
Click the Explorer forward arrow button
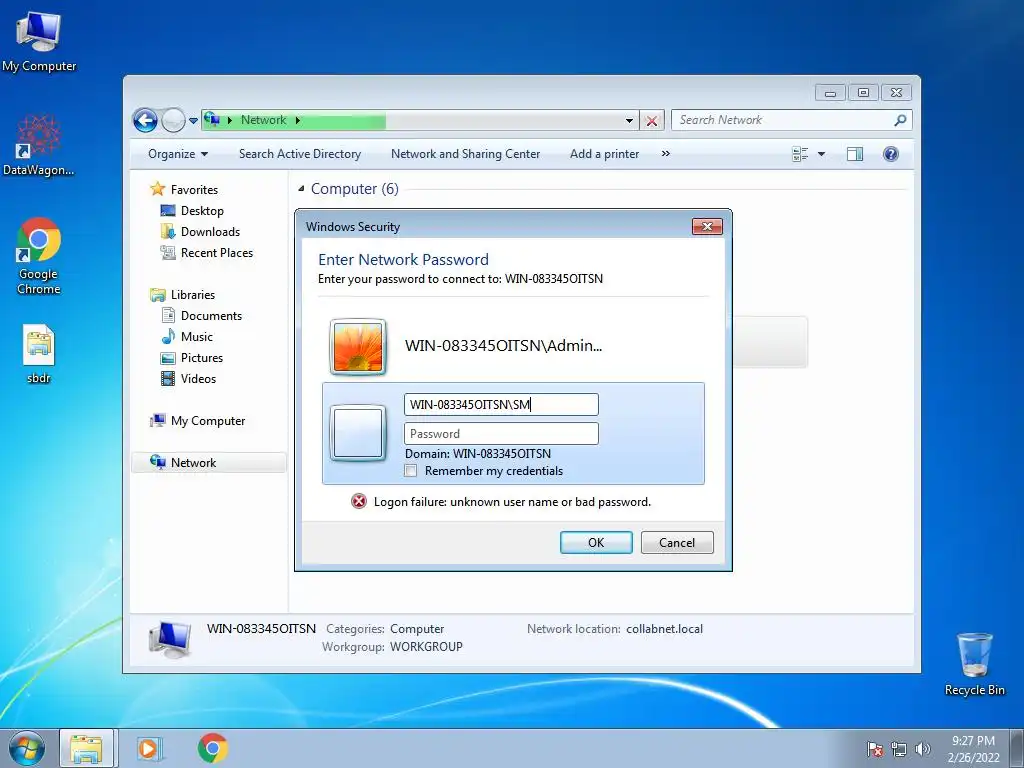pos(173,120)
